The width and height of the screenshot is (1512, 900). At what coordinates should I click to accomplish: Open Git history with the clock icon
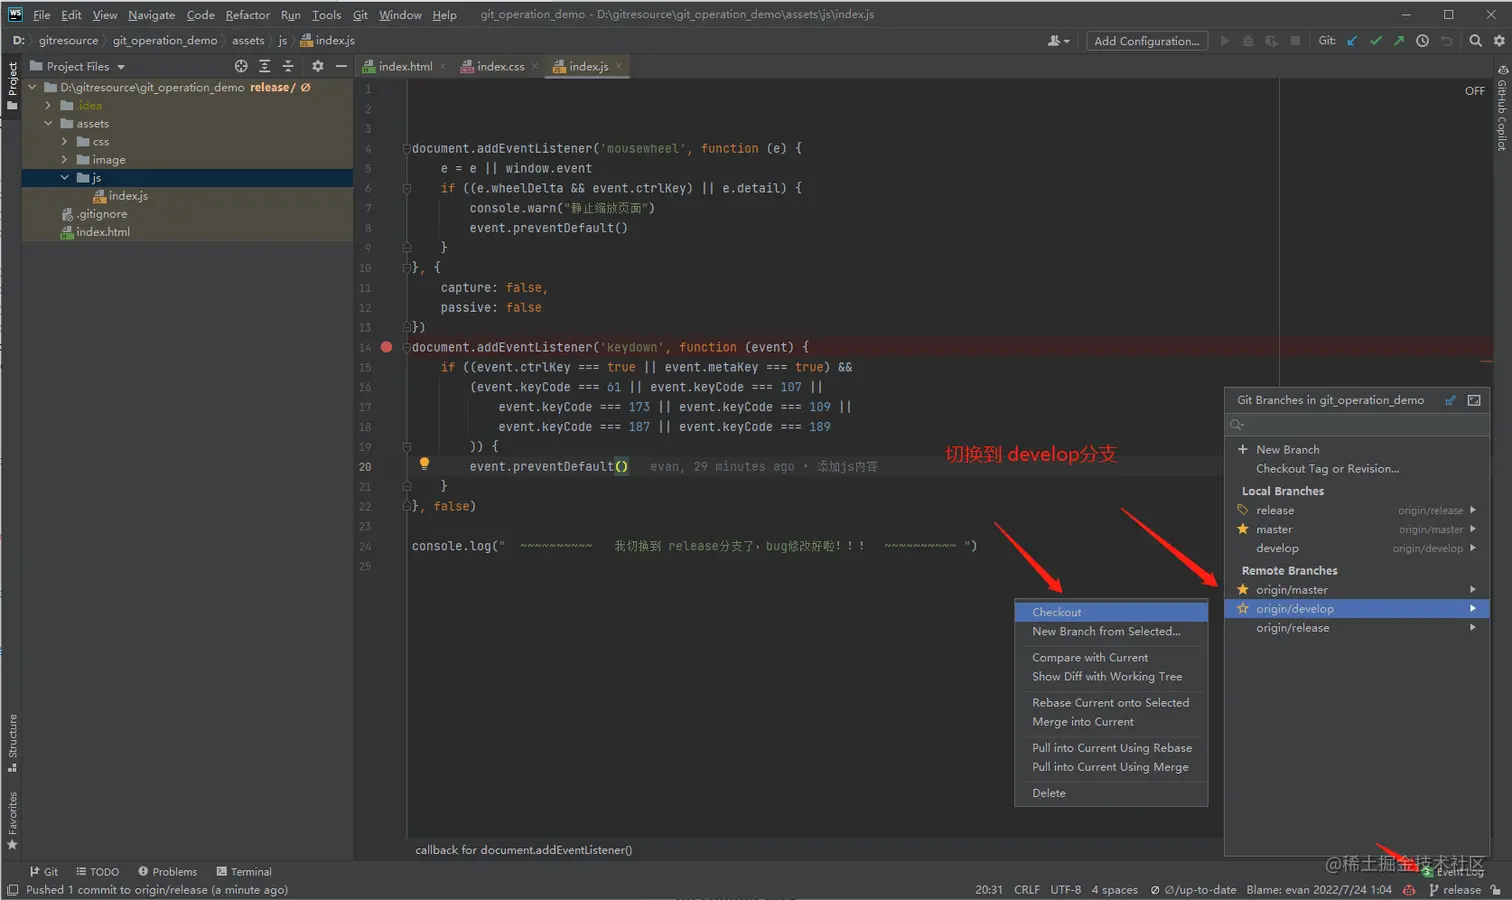click(x=1422, y=41)
